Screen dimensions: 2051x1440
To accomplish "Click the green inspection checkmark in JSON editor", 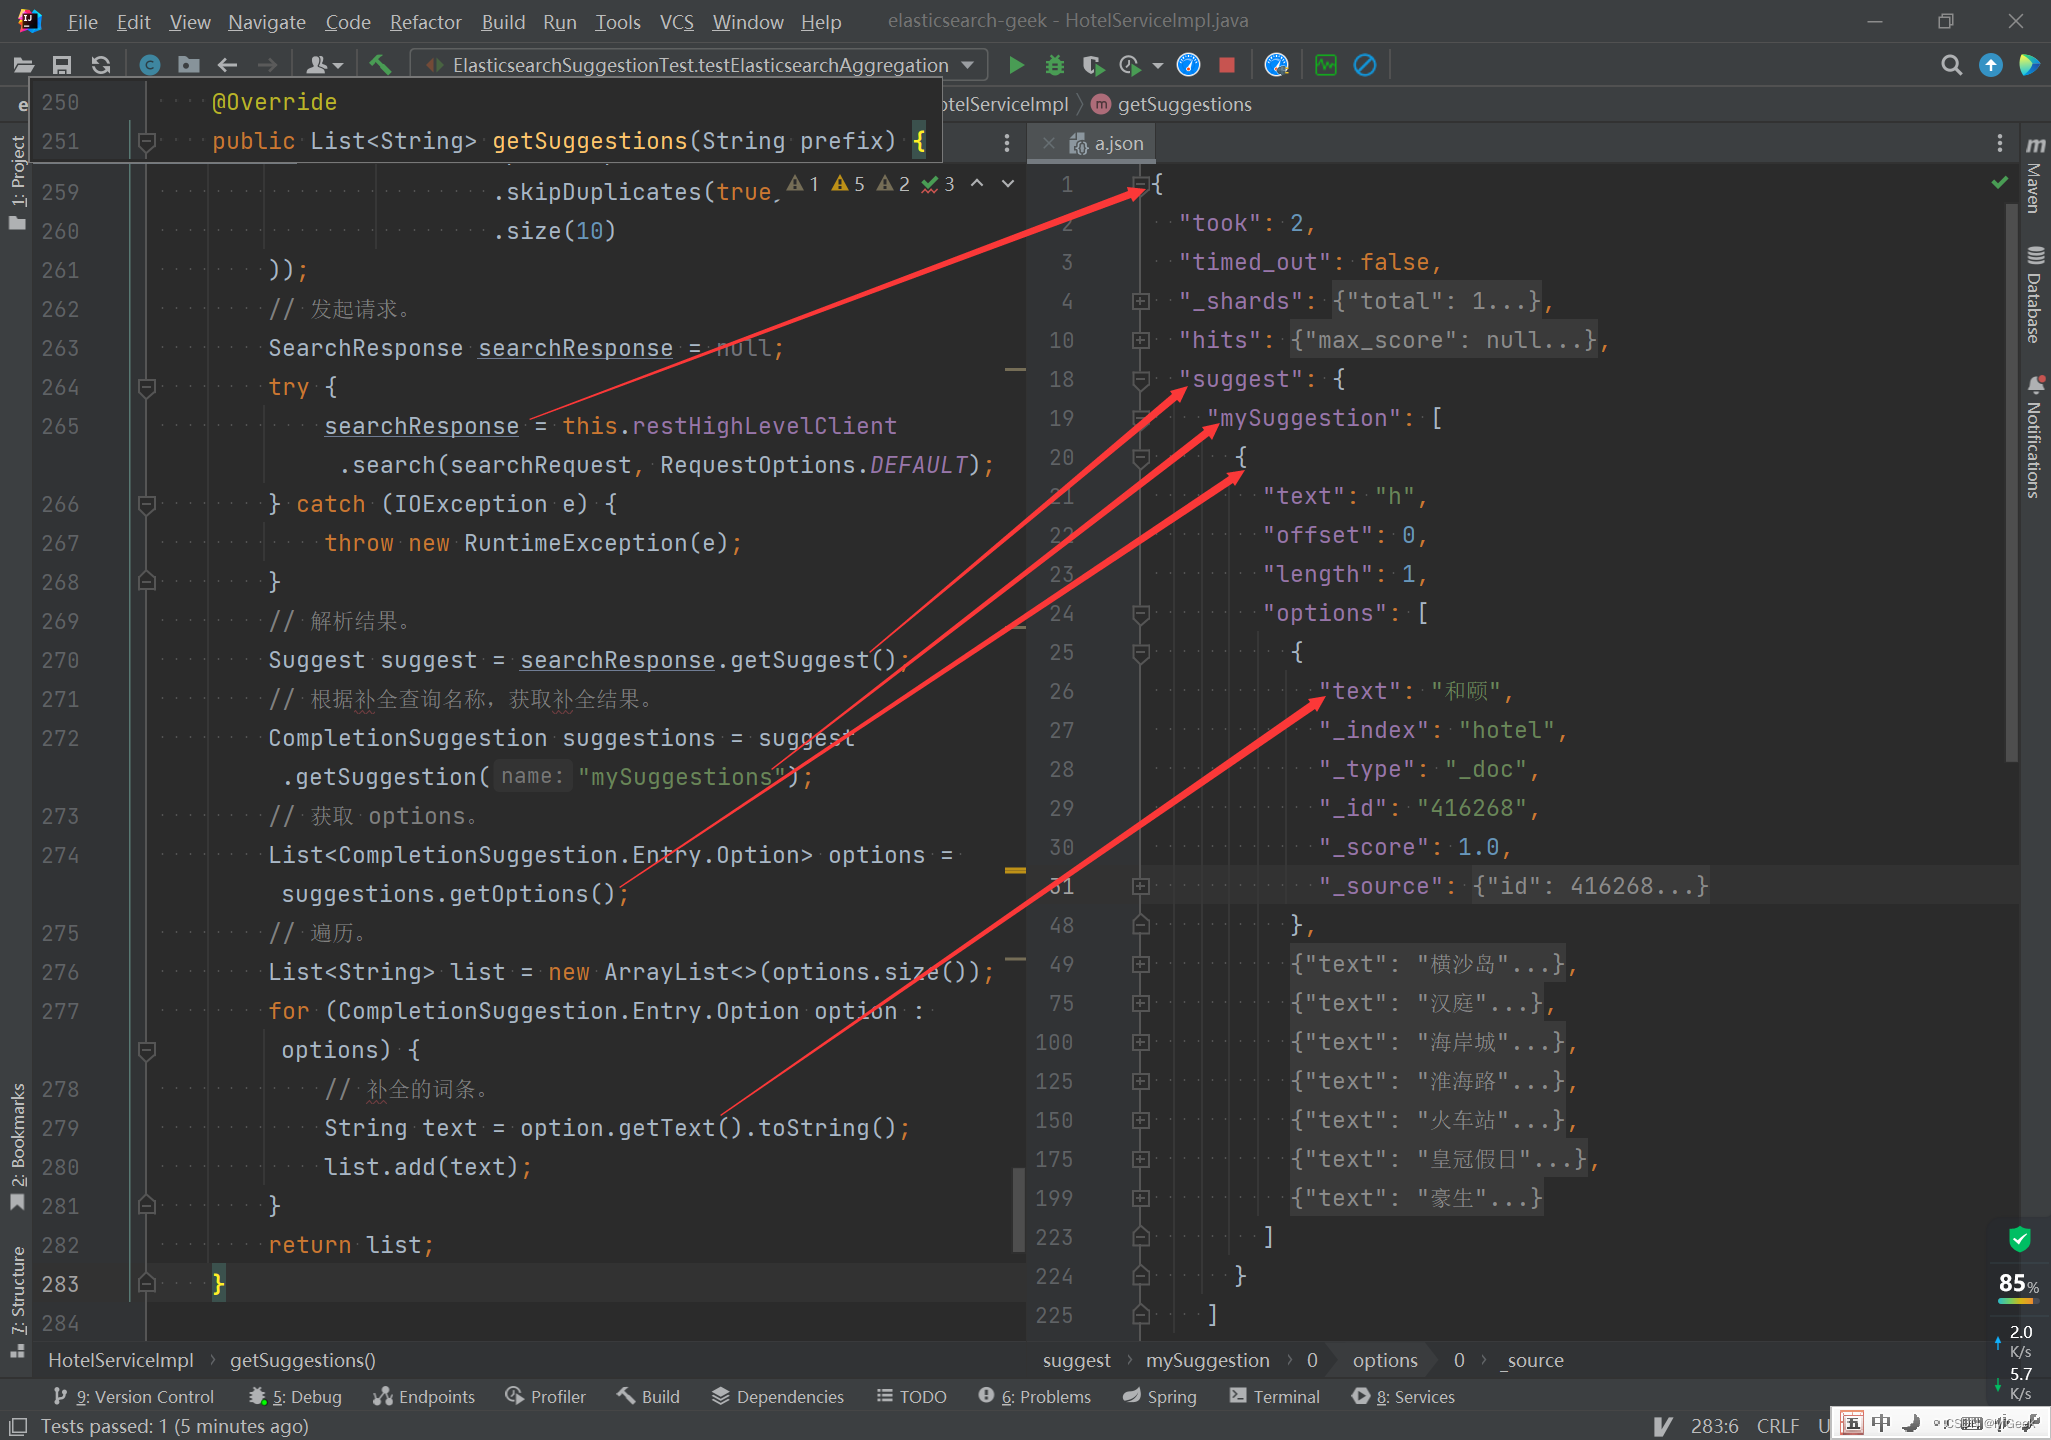I will [x=2000, y=182].
